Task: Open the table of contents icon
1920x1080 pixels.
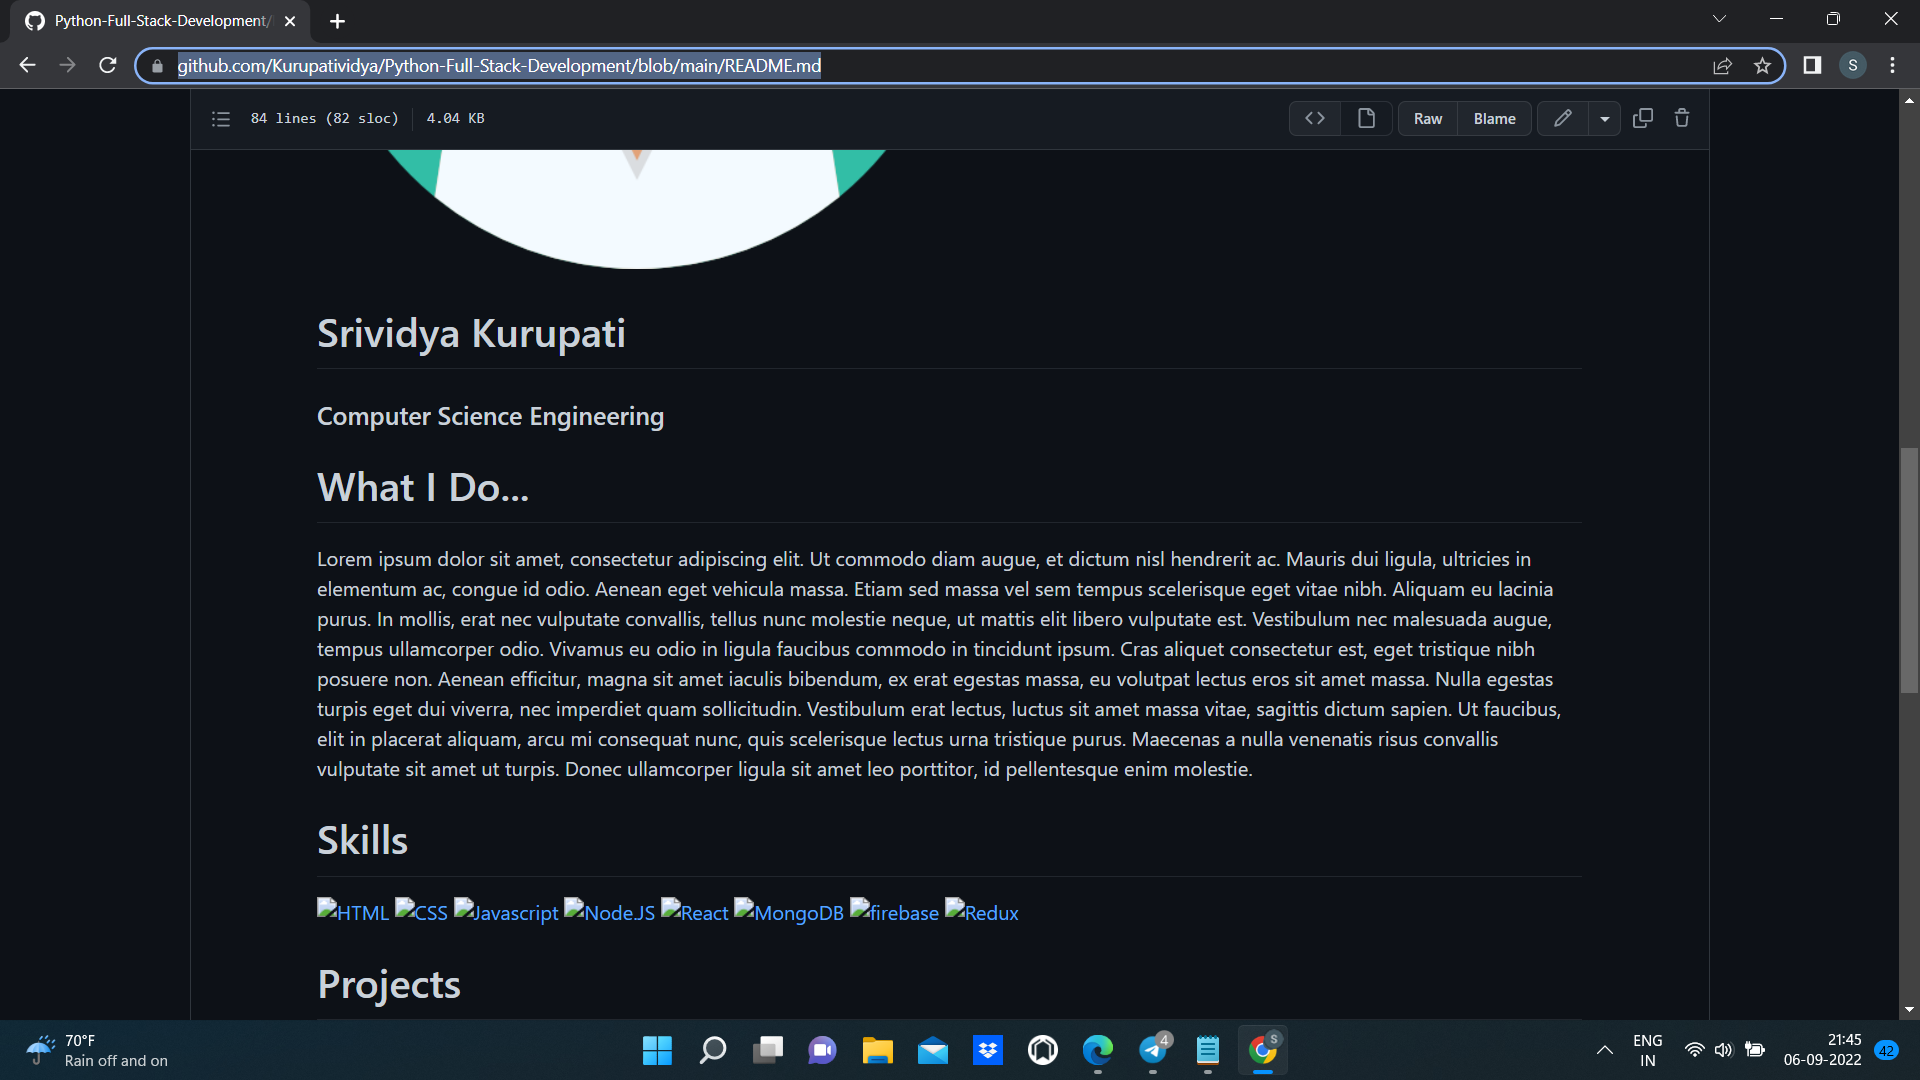Action: [x=220, y=118]
